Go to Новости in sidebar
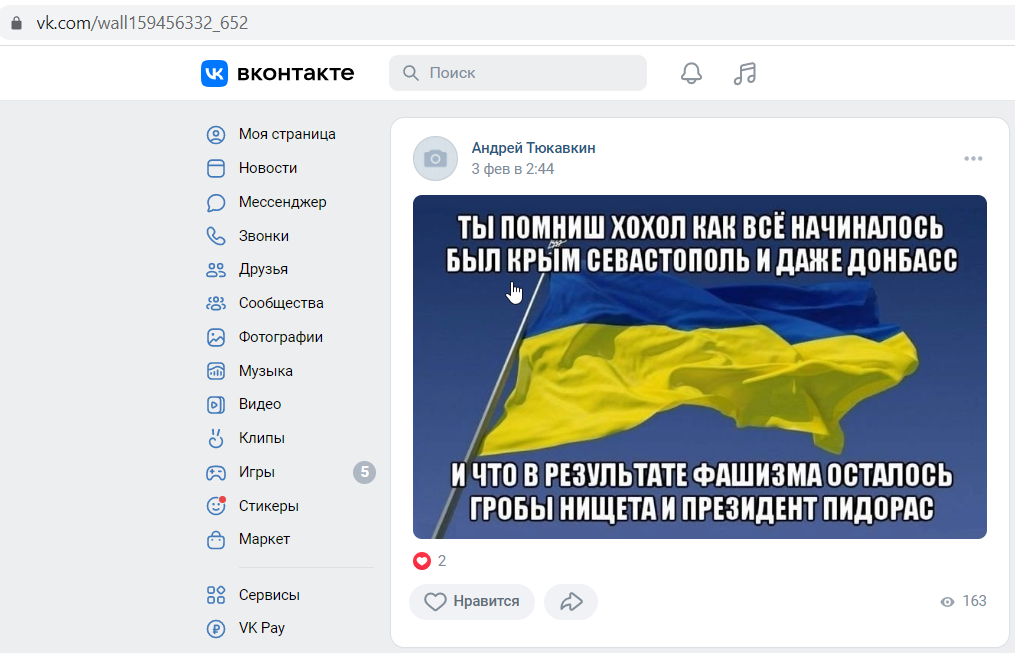 (287, 168)
